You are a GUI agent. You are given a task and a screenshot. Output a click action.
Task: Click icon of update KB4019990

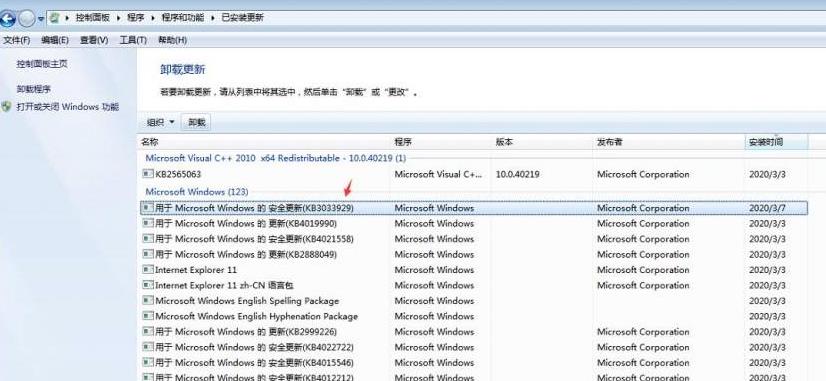coord(148,223)
